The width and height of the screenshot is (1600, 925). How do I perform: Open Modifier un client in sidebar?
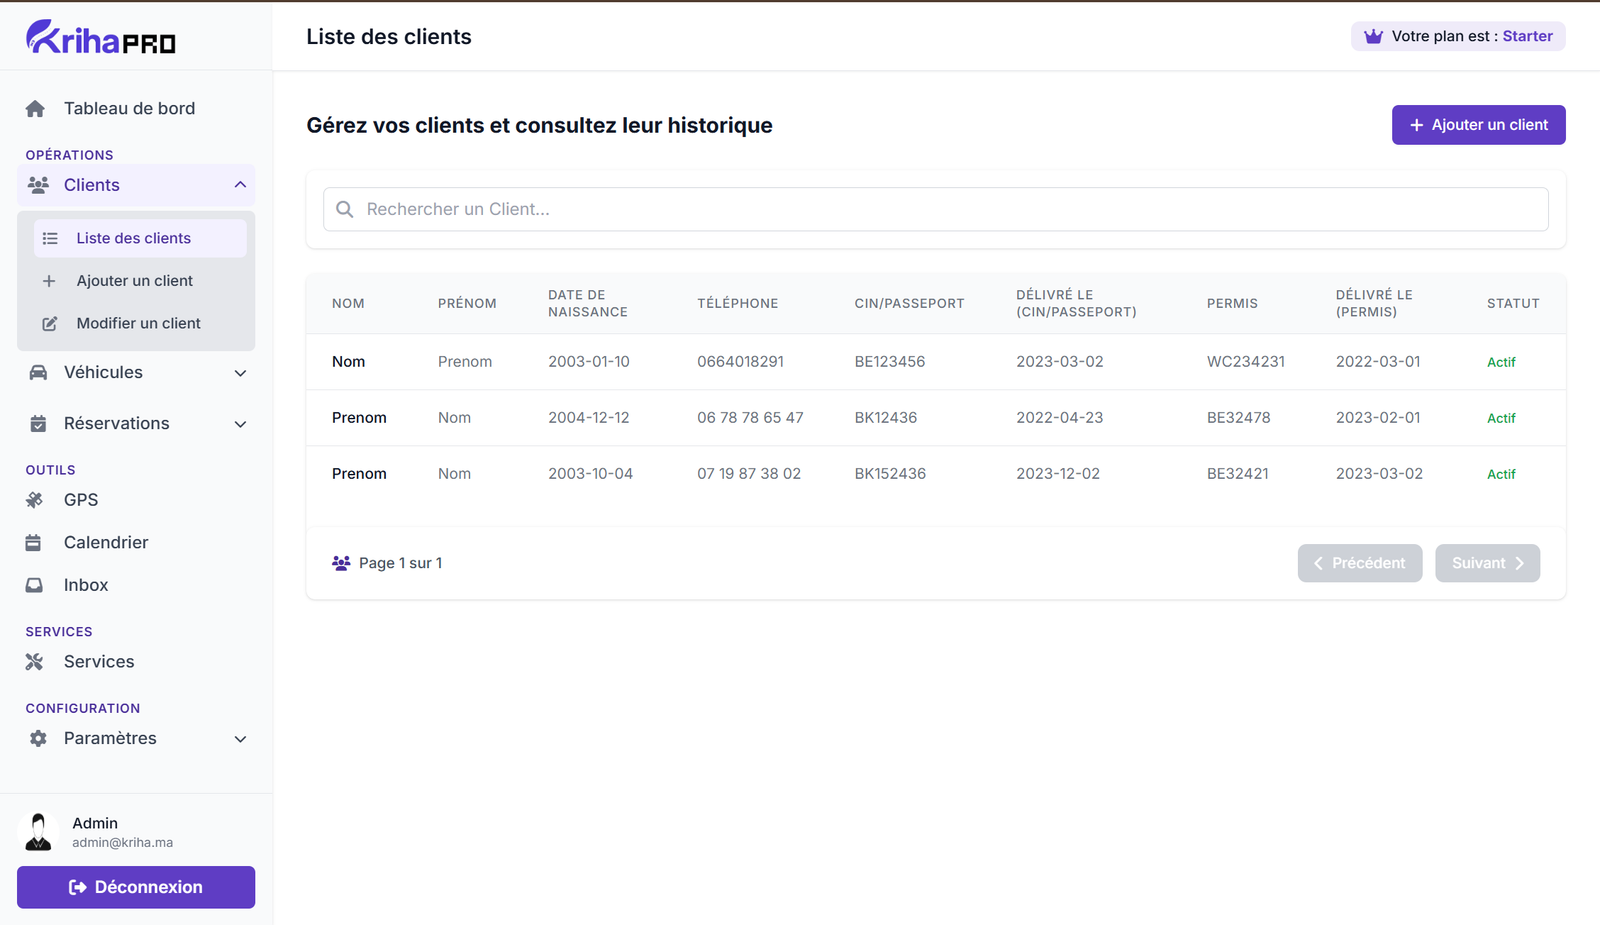[138, 324]
